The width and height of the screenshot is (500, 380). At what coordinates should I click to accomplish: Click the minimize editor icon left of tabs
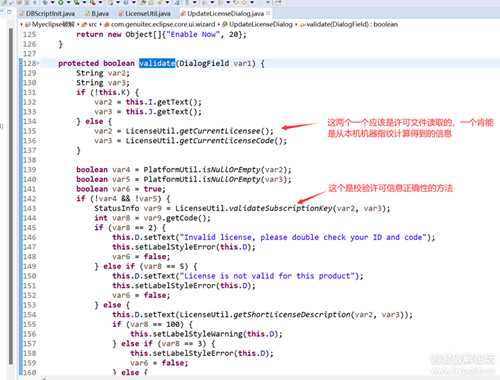[9, 12]
